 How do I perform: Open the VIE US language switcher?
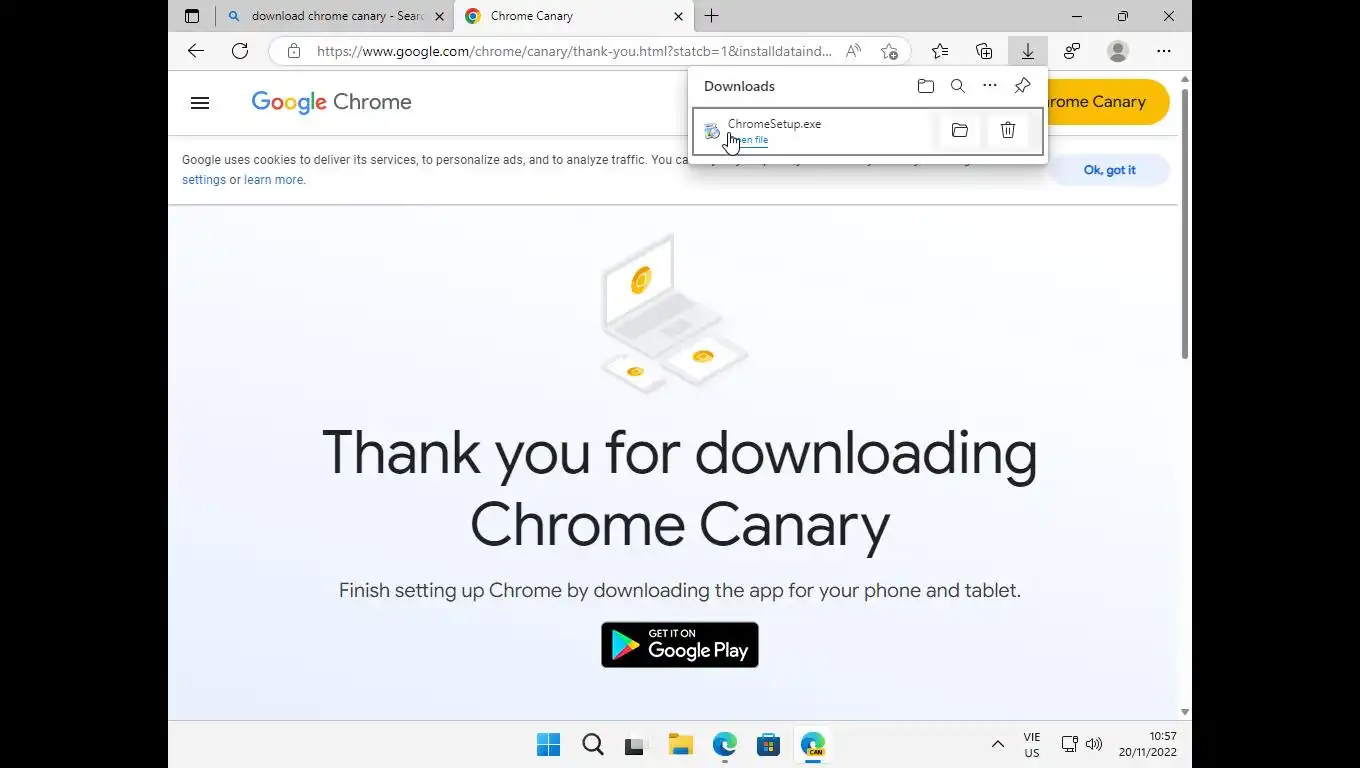[x=1032, y=745]
